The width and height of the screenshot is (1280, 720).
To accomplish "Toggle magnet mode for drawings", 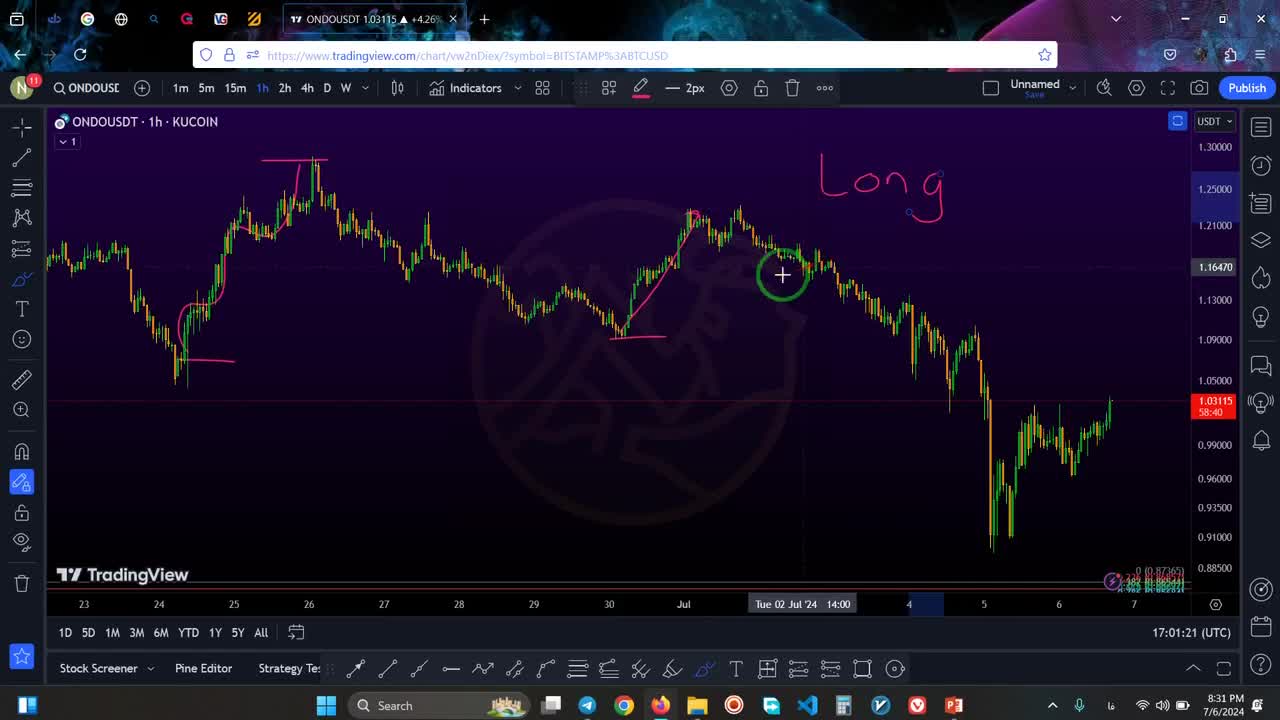I will 21,451.
